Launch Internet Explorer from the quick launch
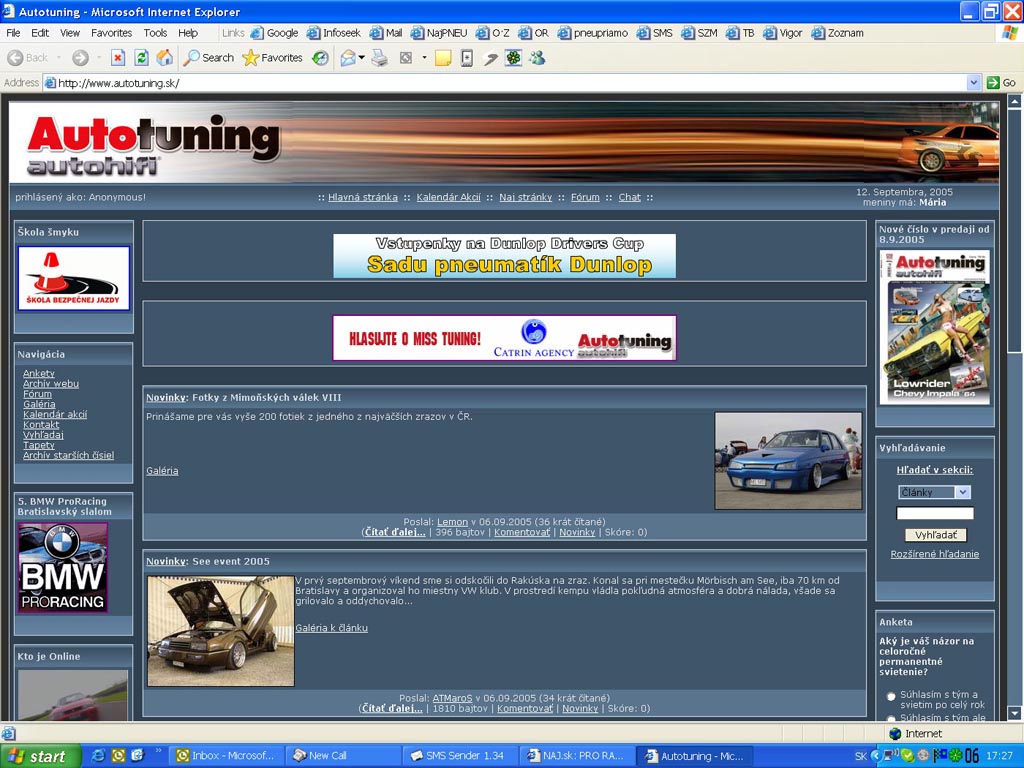1024x768 pixels. tap(99, 756)
